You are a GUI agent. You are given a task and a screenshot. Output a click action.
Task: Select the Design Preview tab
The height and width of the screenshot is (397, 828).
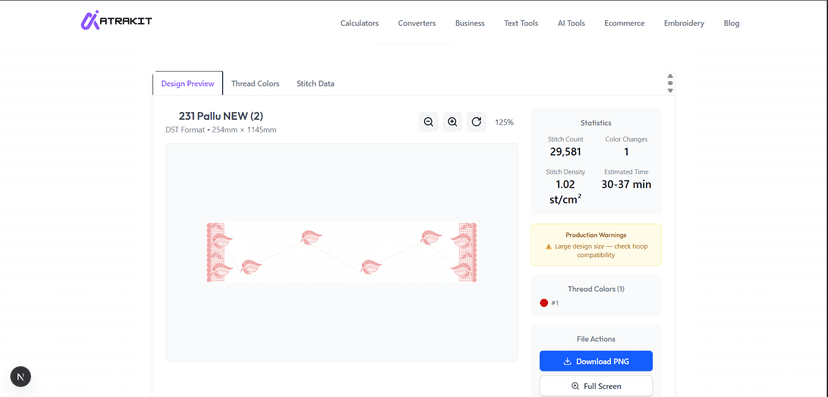coord(188,83)
